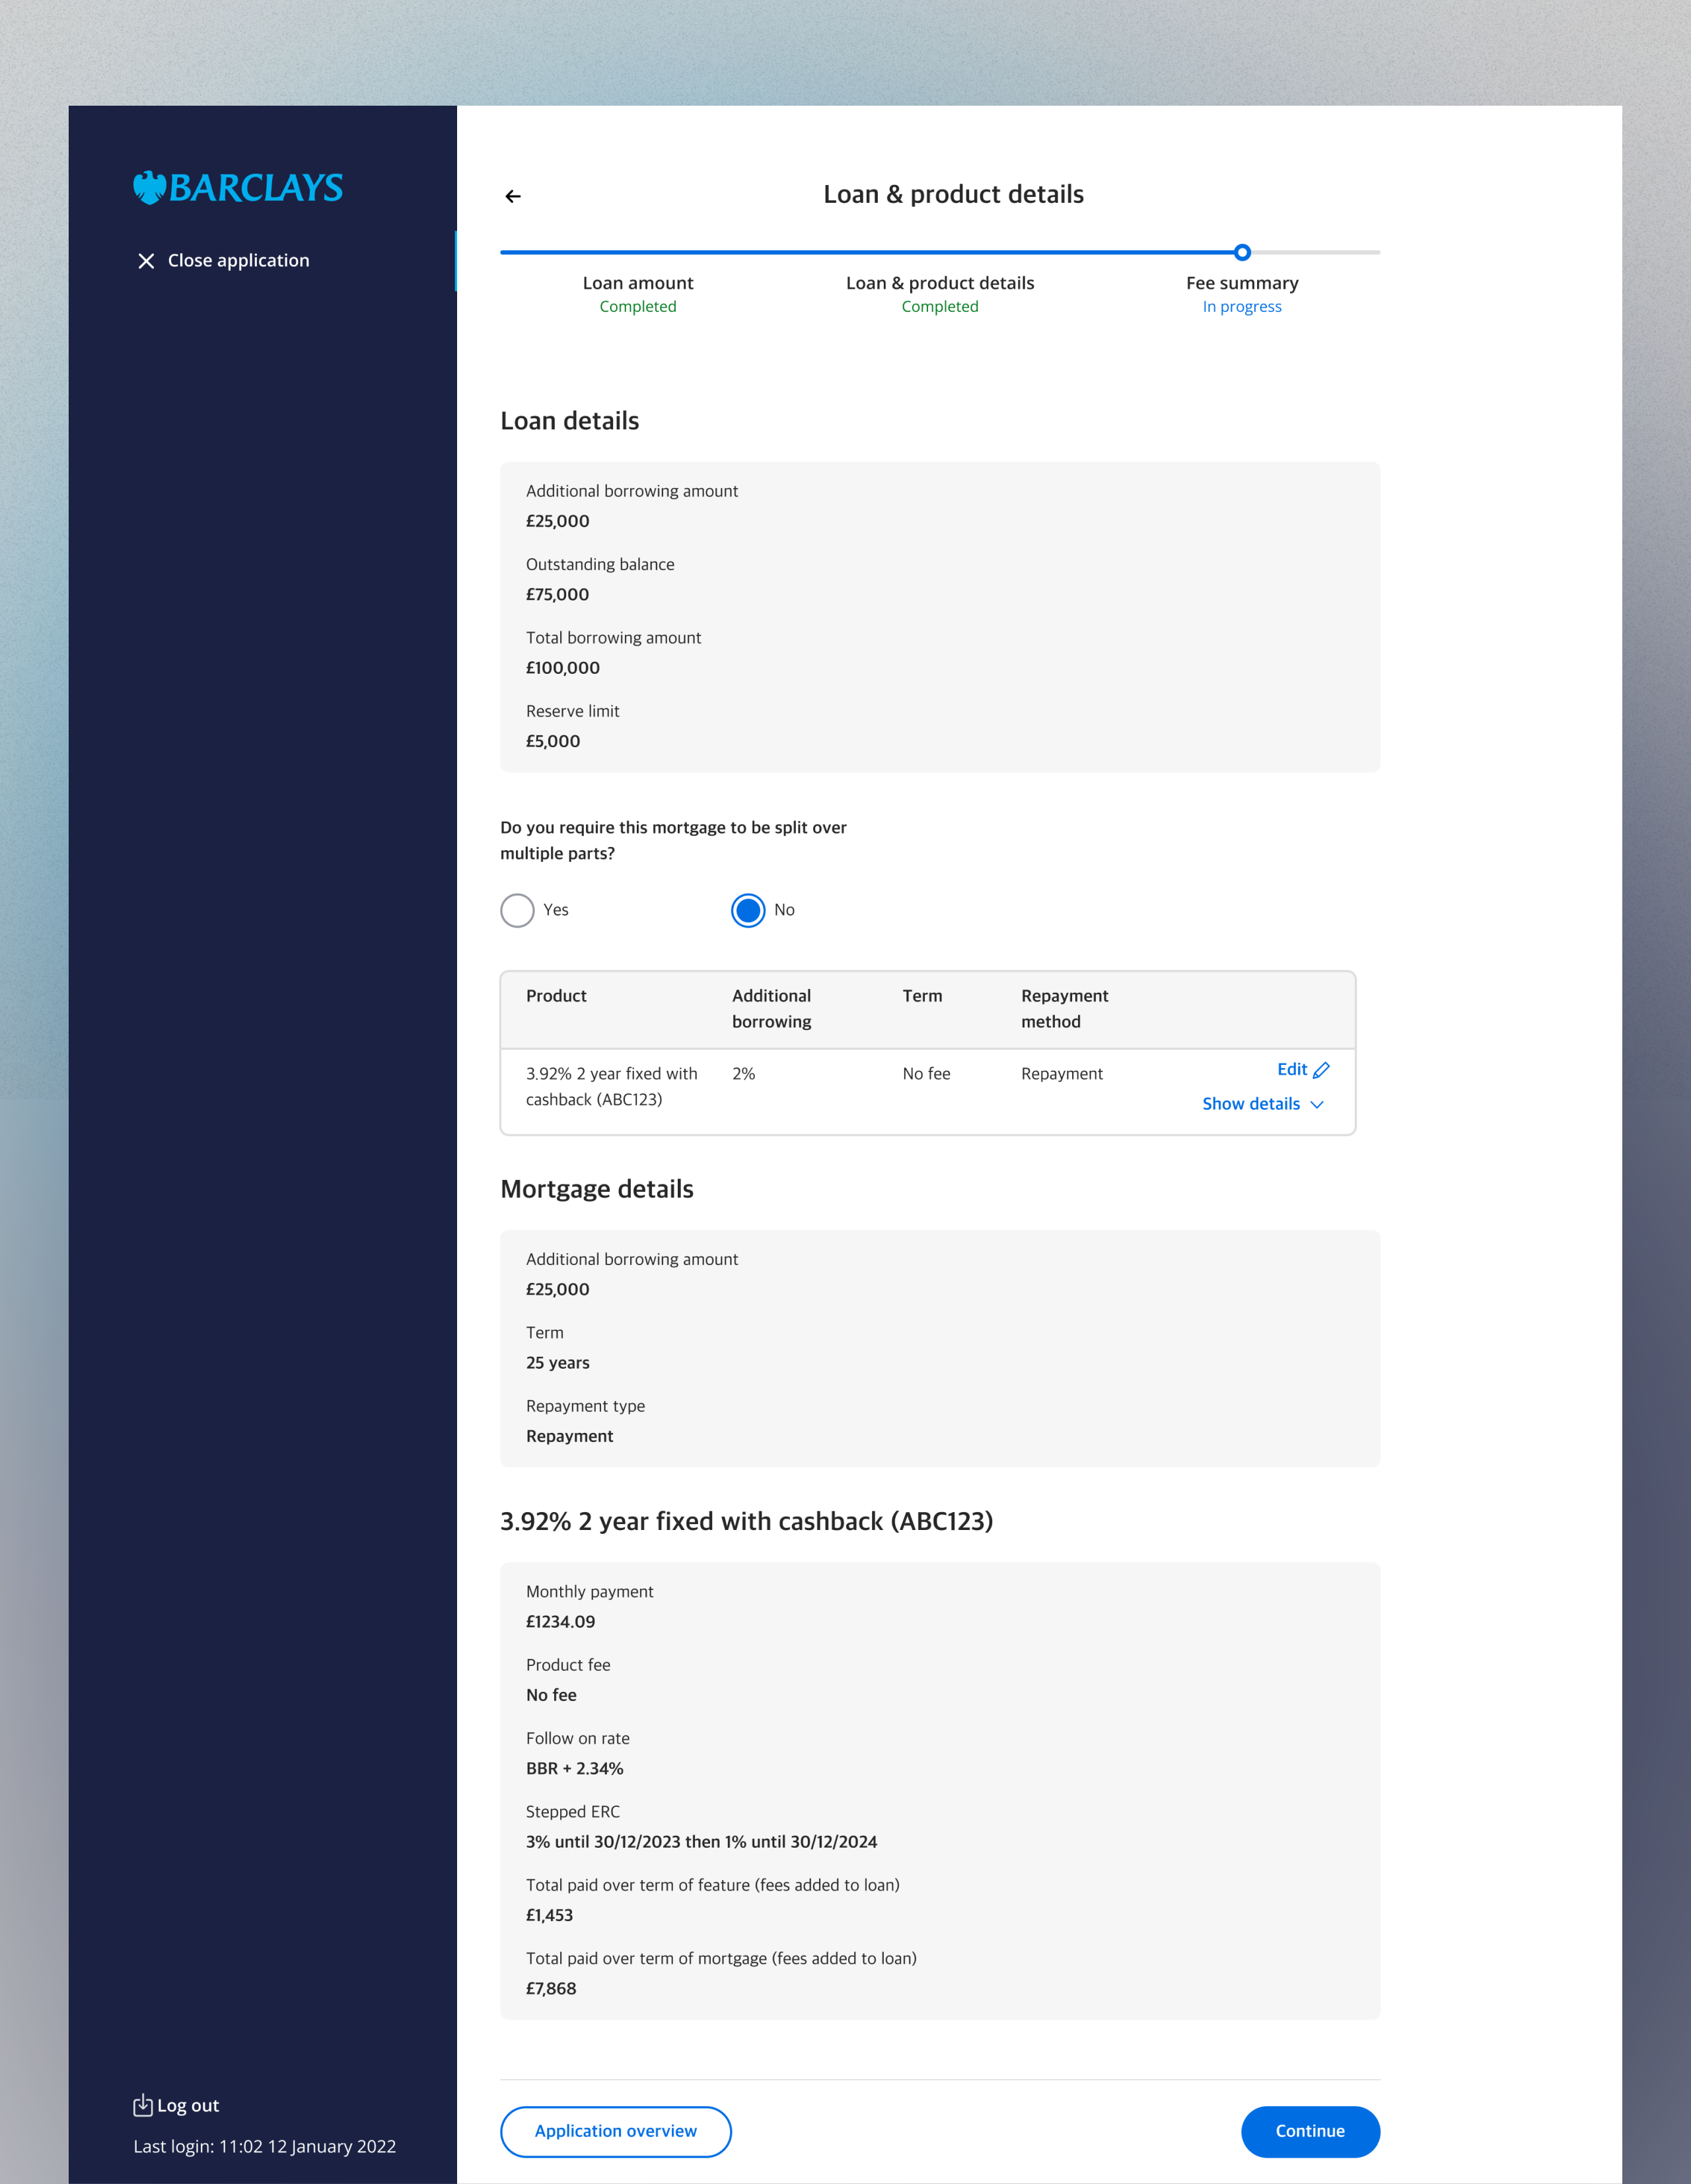The width and height of the screenshot is (1691, 2184).
Task: Click the £100,000 total borrowing value
Action: coord(563,667)
